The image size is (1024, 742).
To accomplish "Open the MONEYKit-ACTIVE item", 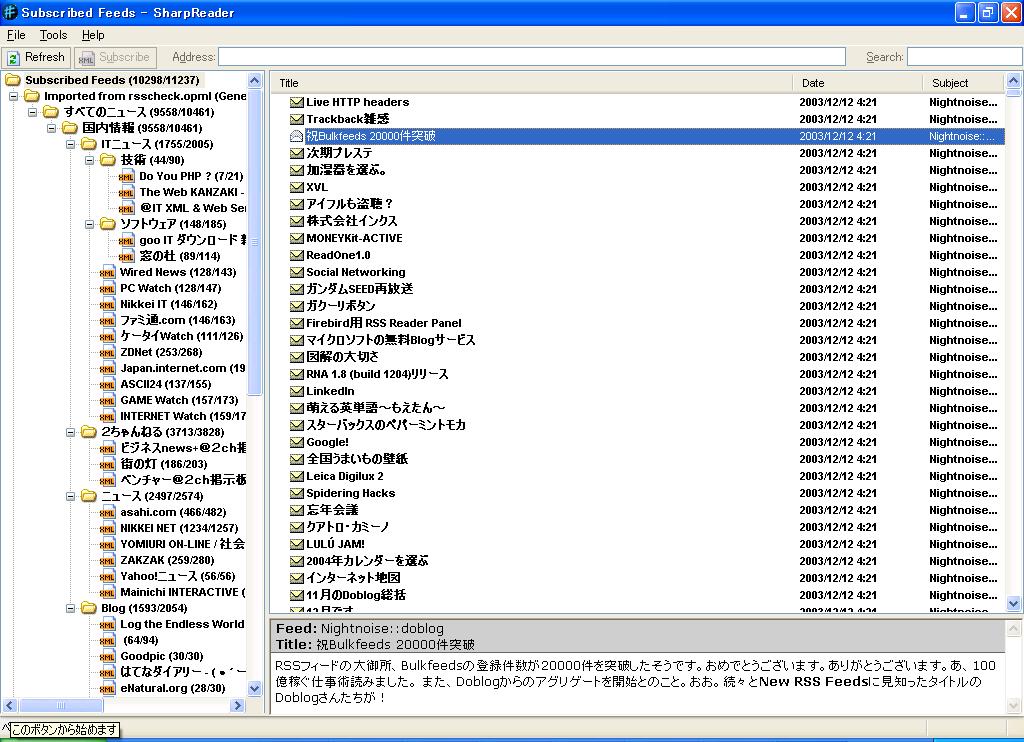I will [355, 238].
